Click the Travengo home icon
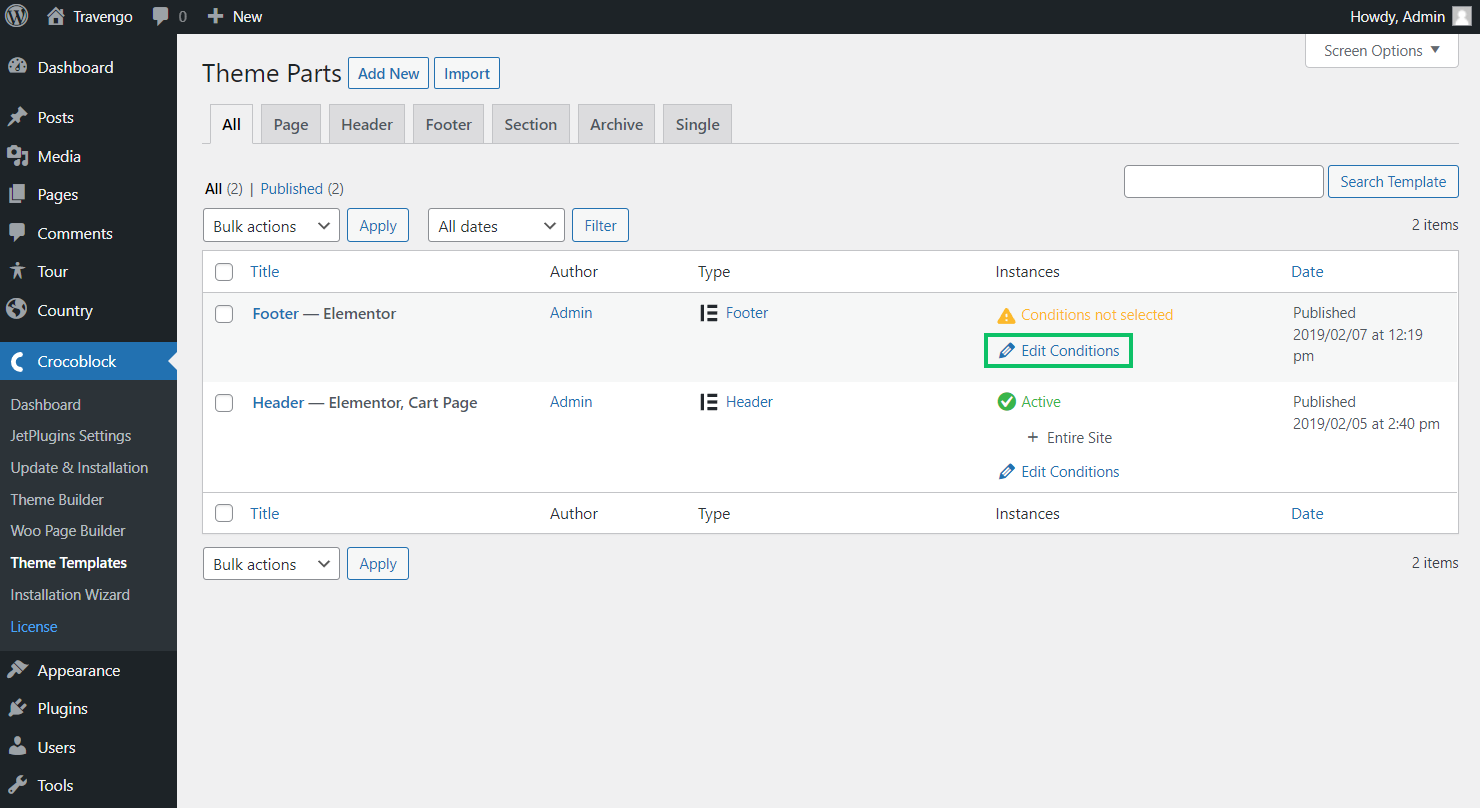 [56, 17]
